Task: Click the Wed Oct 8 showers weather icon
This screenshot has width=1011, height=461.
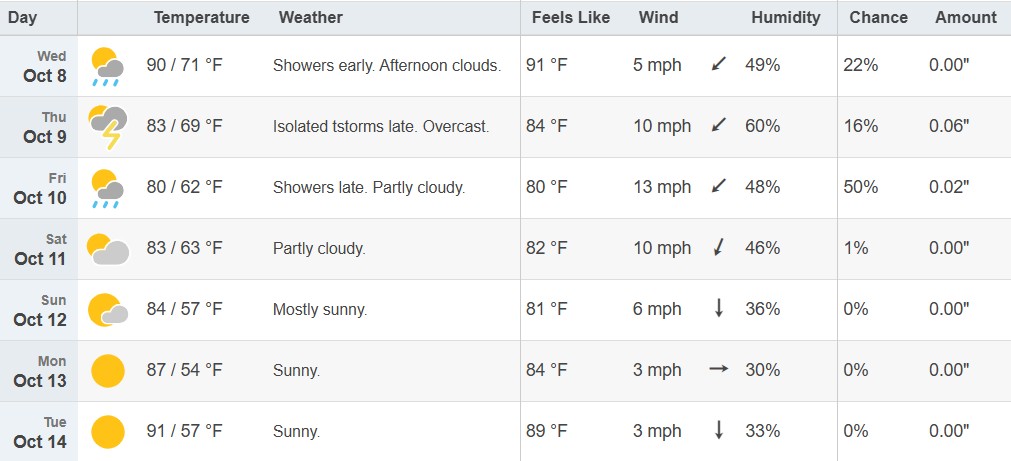Action: click(107, 66)
